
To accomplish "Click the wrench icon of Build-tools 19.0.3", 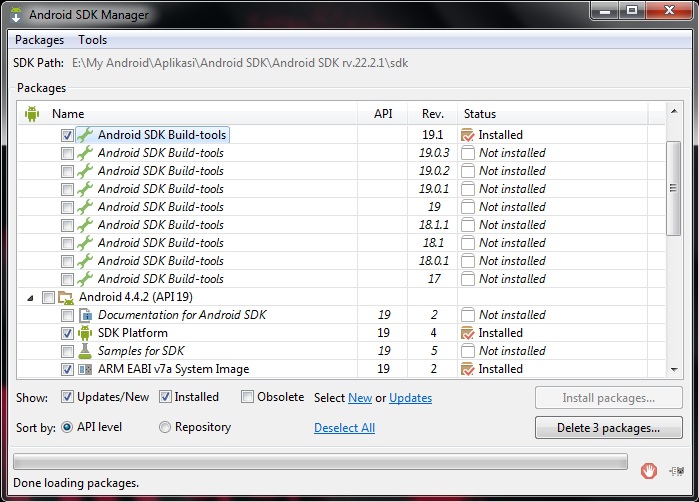I will coord(85,153).
